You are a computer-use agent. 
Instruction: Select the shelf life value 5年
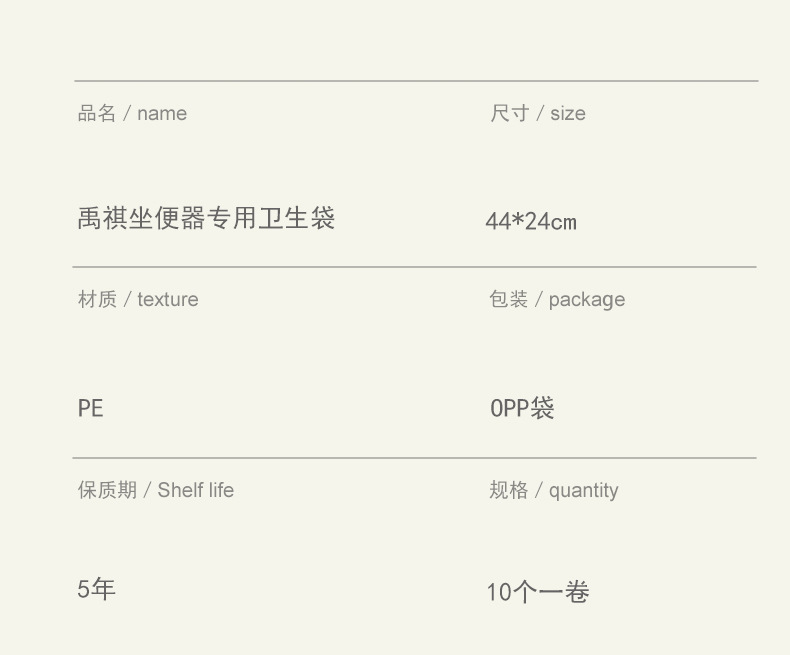[97, 589]
